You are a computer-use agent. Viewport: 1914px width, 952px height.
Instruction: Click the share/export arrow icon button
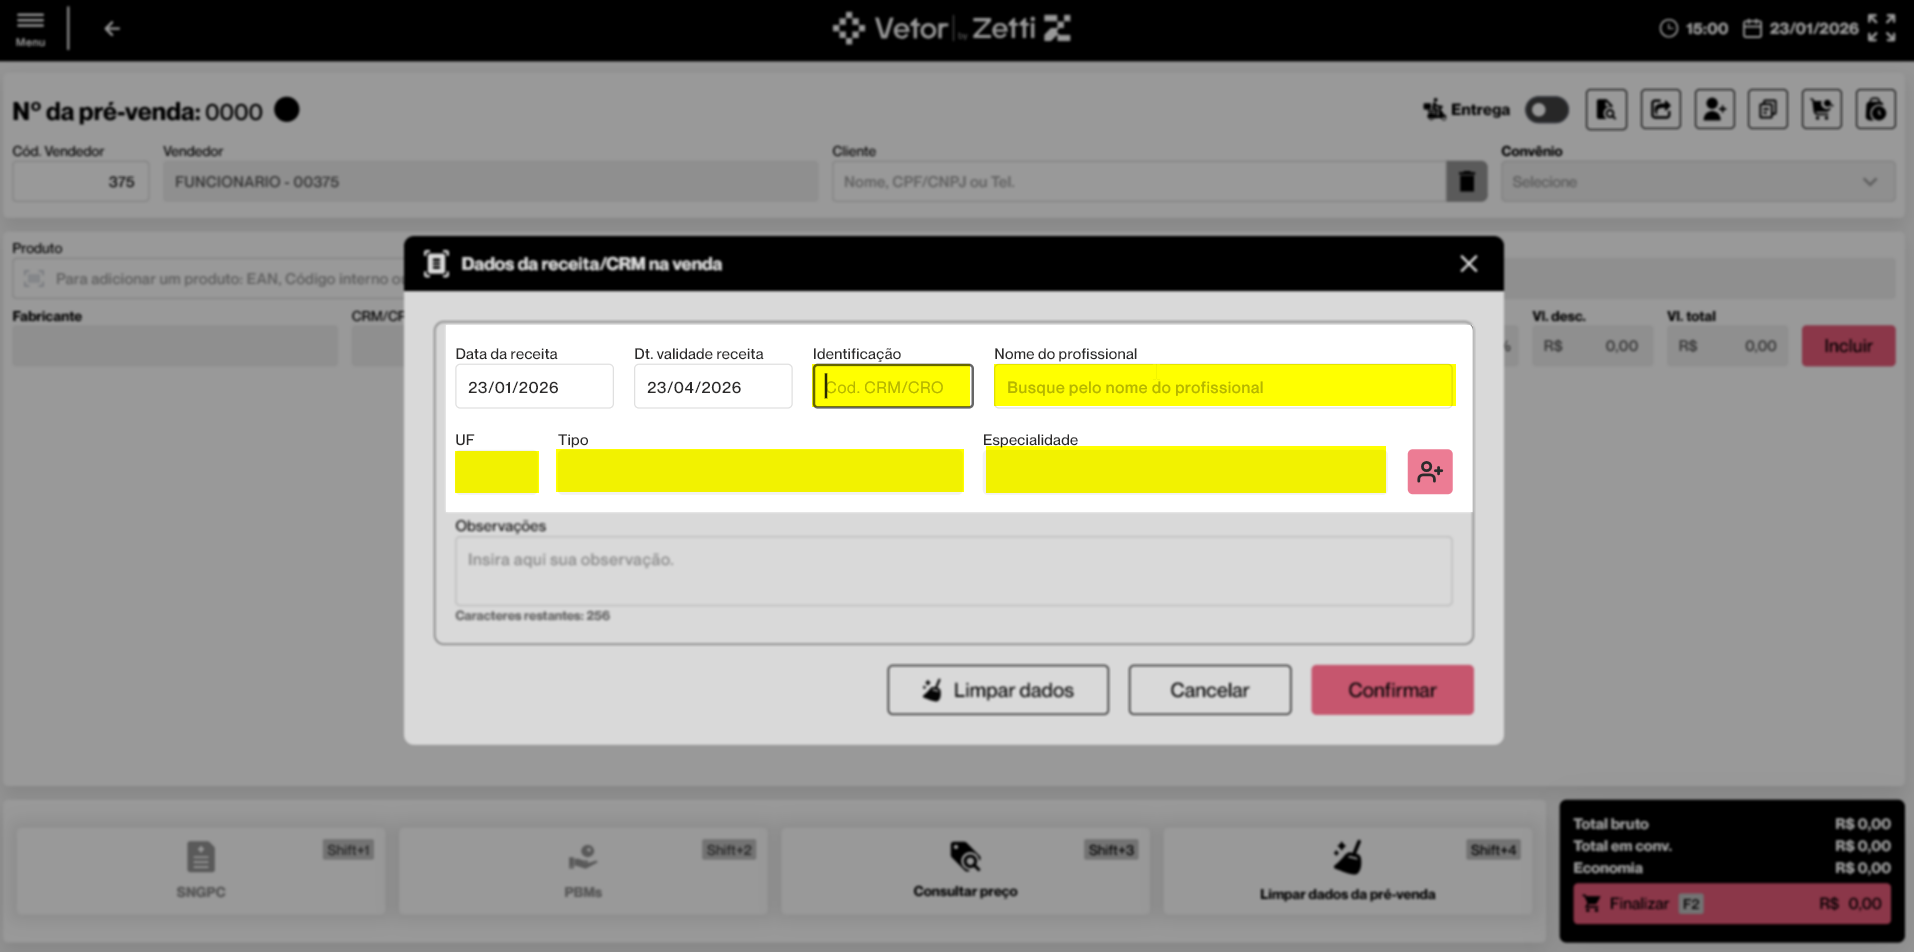click(1660, 110)
